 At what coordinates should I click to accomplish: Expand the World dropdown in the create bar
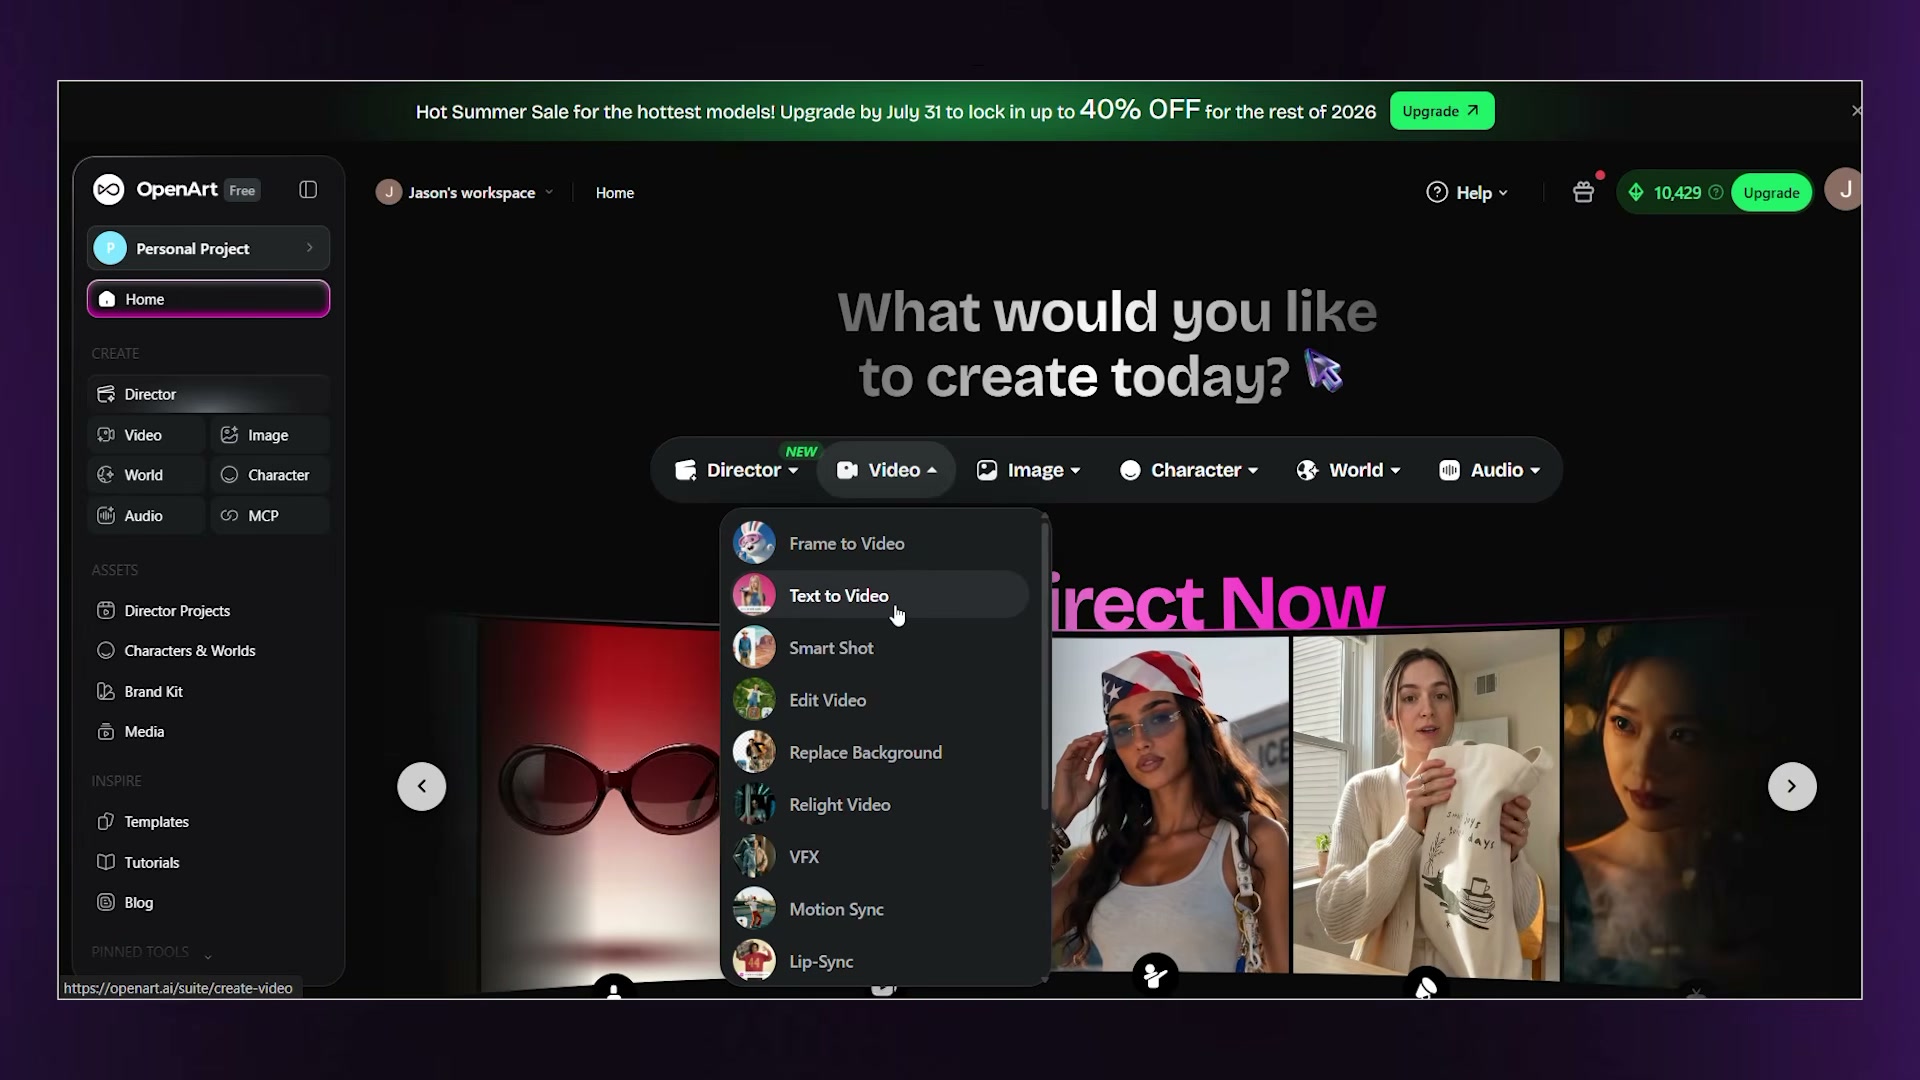point(1348,470)
